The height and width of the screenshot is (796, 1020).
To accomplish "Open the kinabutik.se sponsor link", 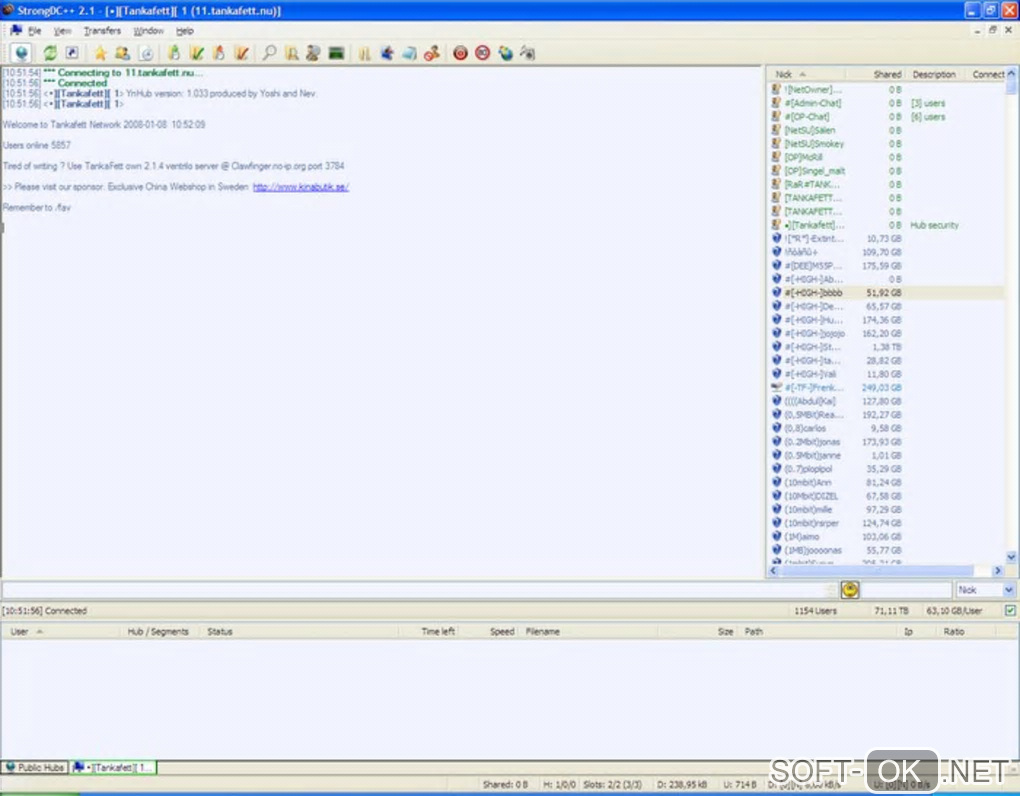I will click(301, 187).
